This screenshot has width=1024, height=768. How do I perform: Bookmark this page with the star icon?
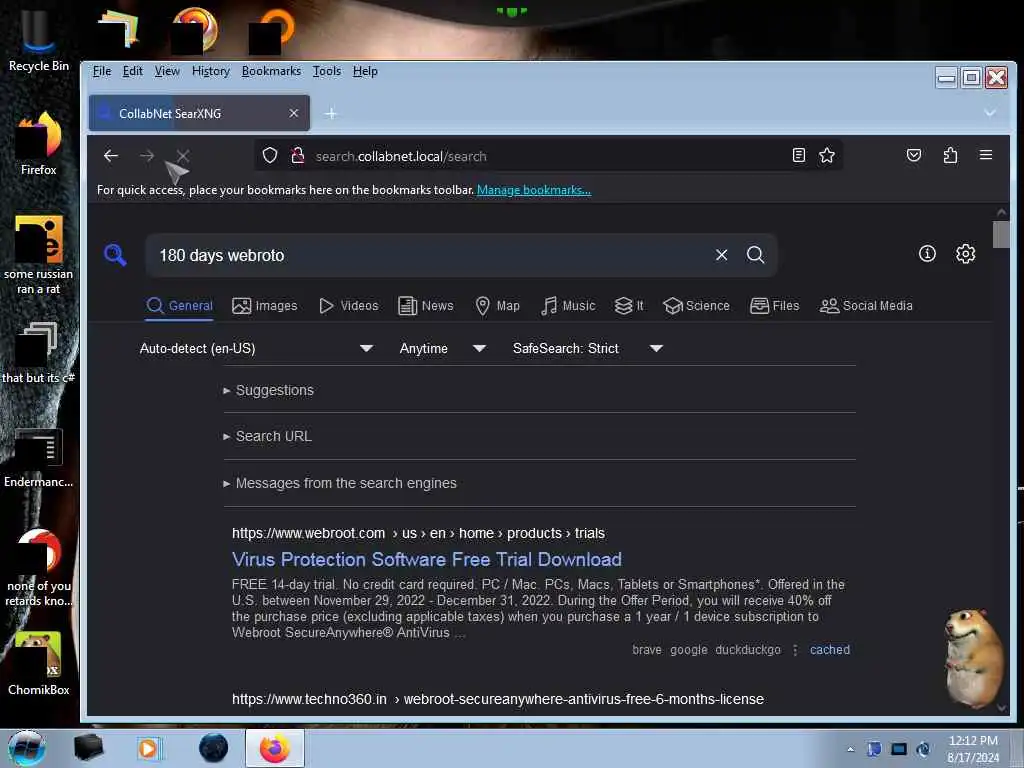(x=827, y=155)
